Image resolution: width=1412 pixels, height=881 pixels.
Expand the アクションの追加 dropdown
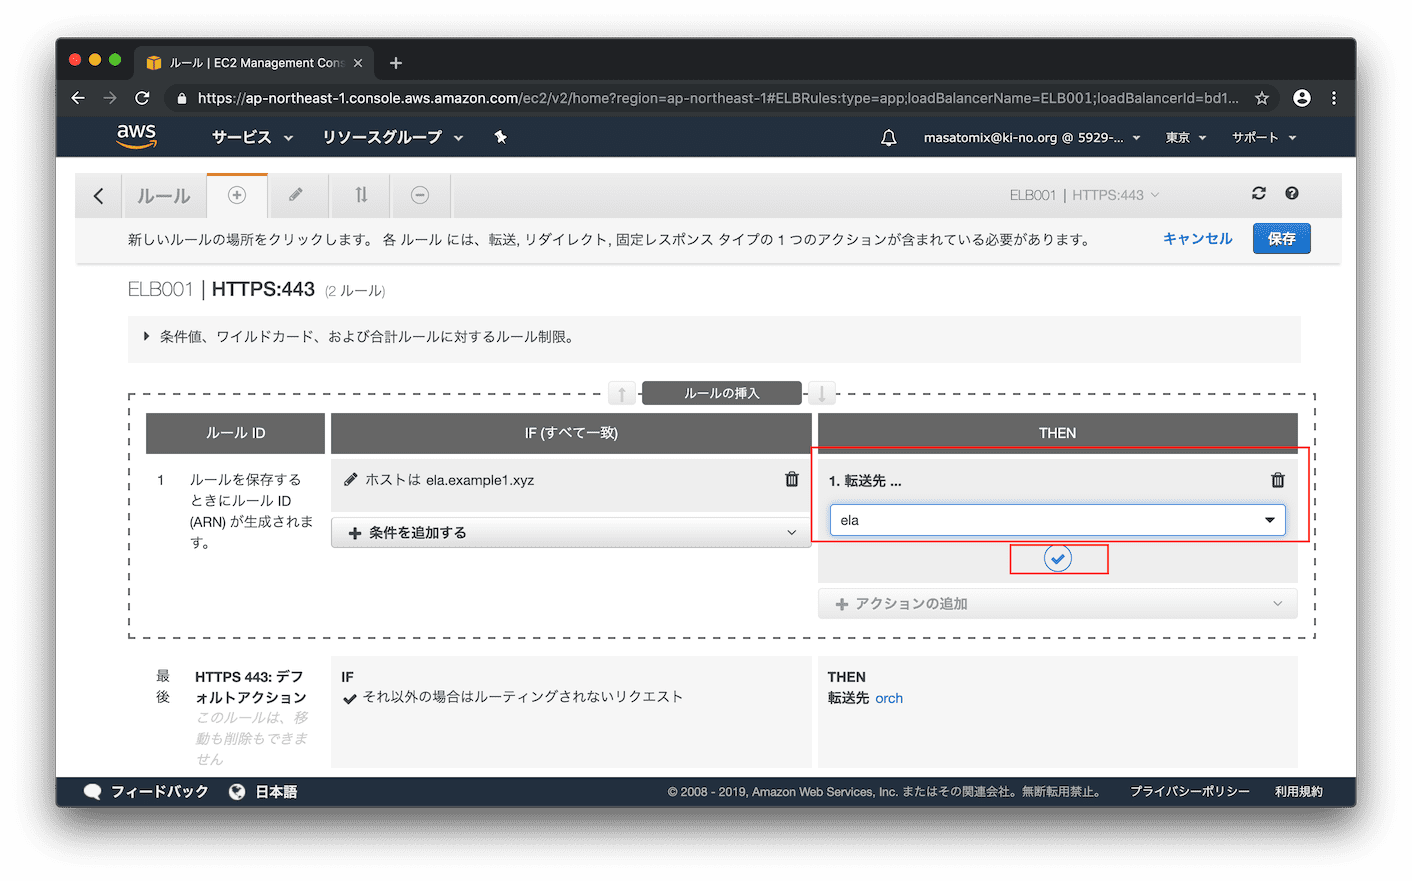[1058, 604]
